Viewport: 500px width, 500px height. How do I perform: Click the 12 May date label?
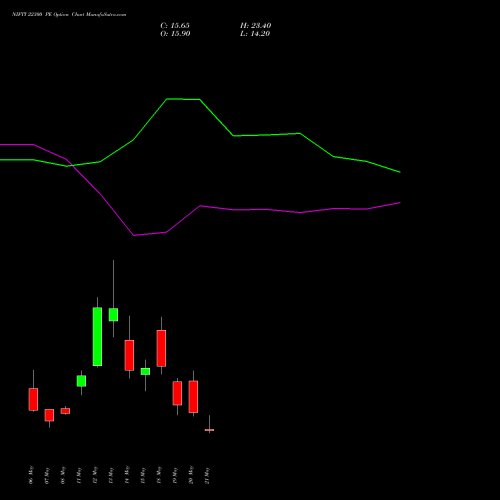95,475
